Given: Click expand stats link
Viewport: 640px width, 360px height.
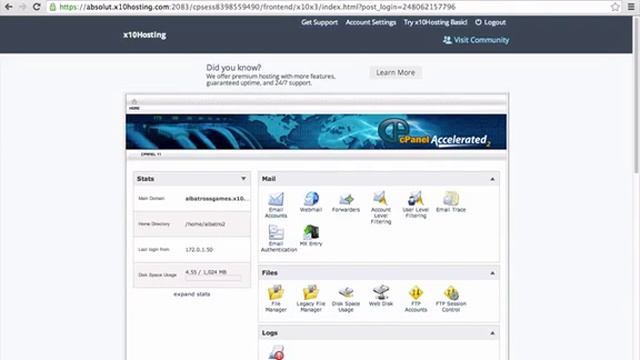Looking at the screenshot, I should [x=192, y=294].
